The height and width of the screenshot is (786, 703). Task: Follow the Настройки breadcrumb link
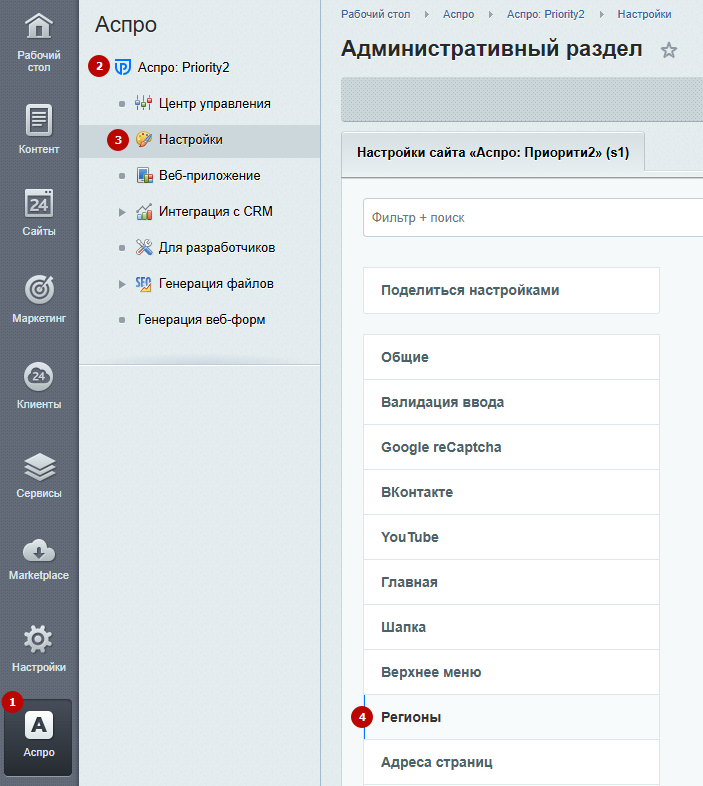644,14
